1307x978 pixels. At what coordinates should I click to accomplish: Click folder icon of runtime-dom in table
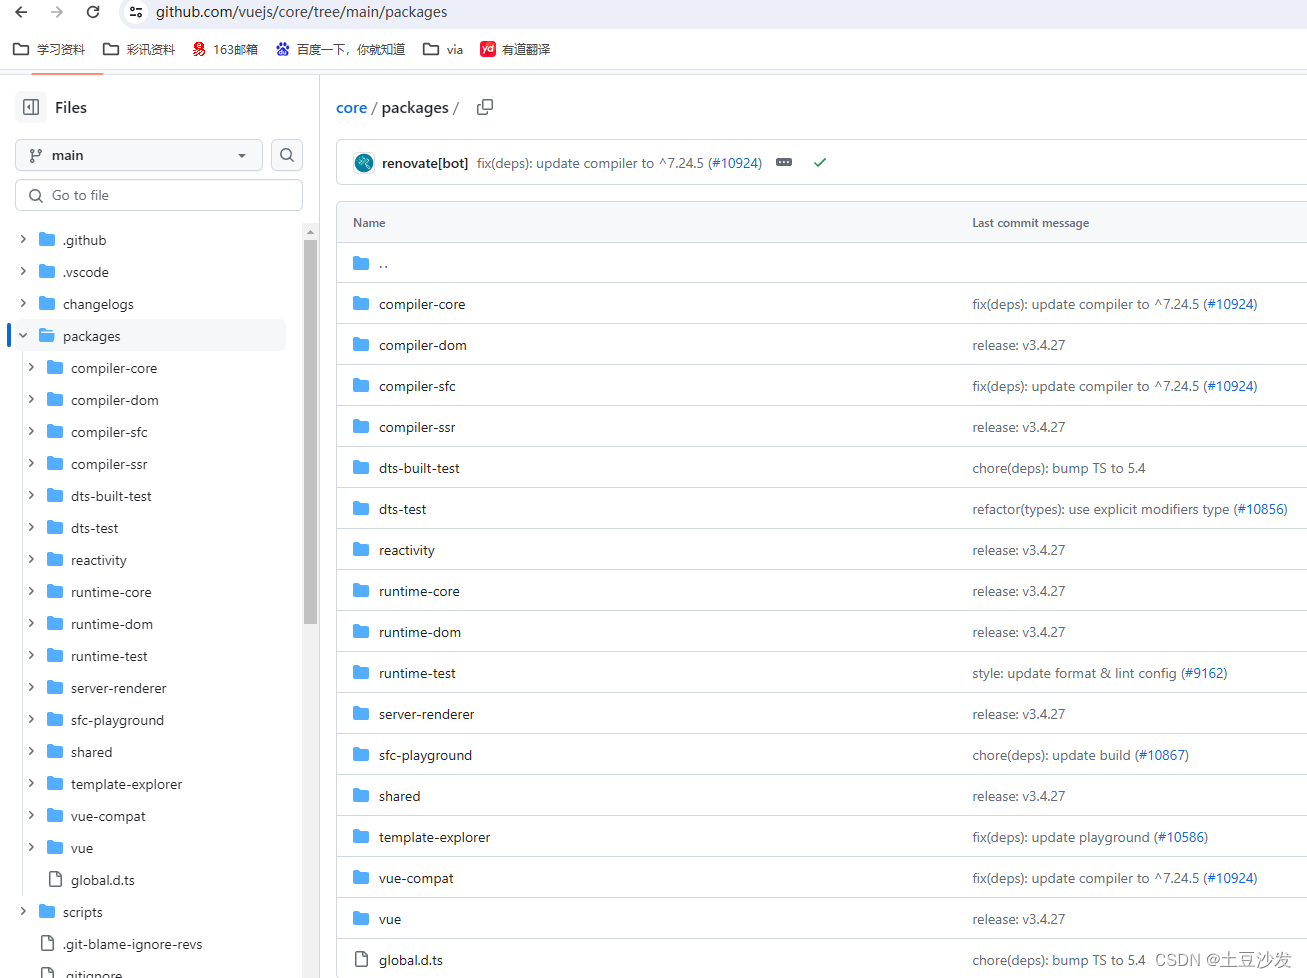[x=361, y=632]
